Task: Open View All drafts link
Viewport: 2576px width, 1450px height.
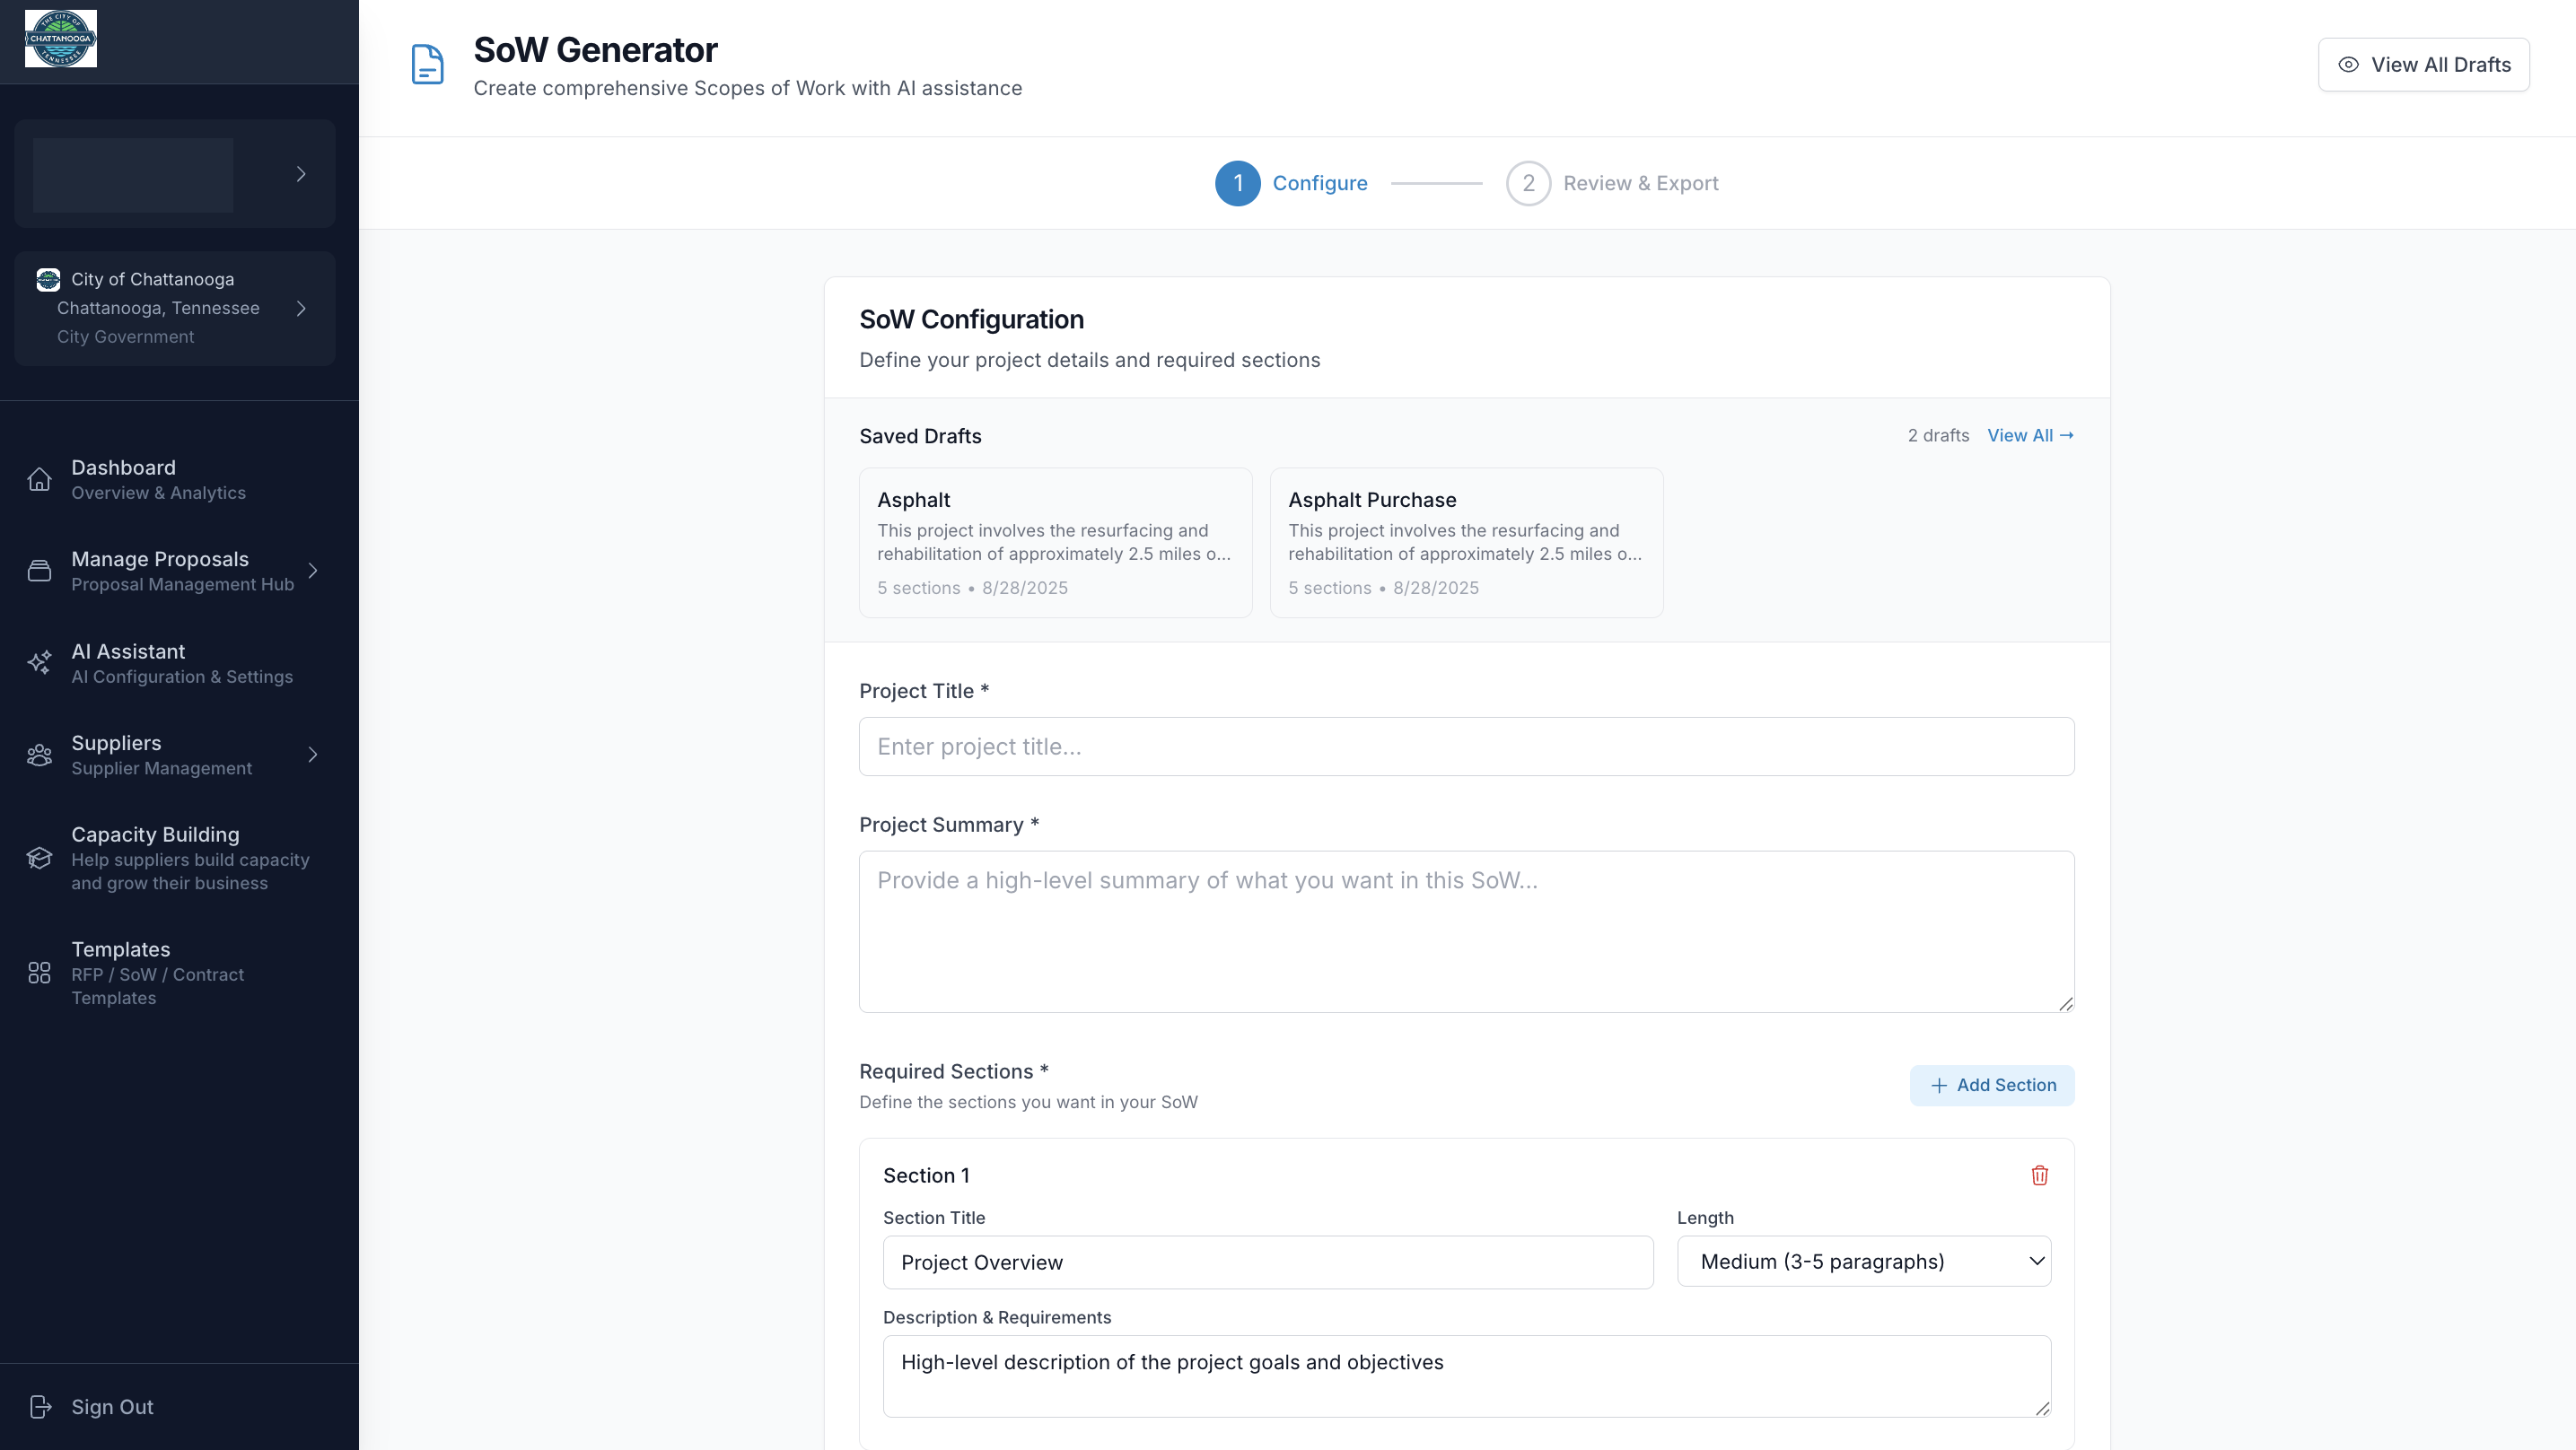Action: tap(2030, 435)
